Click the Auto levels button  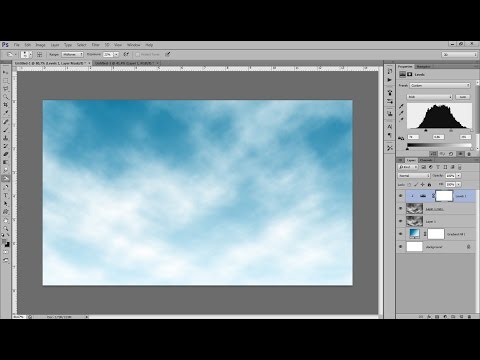coord(463,97)
